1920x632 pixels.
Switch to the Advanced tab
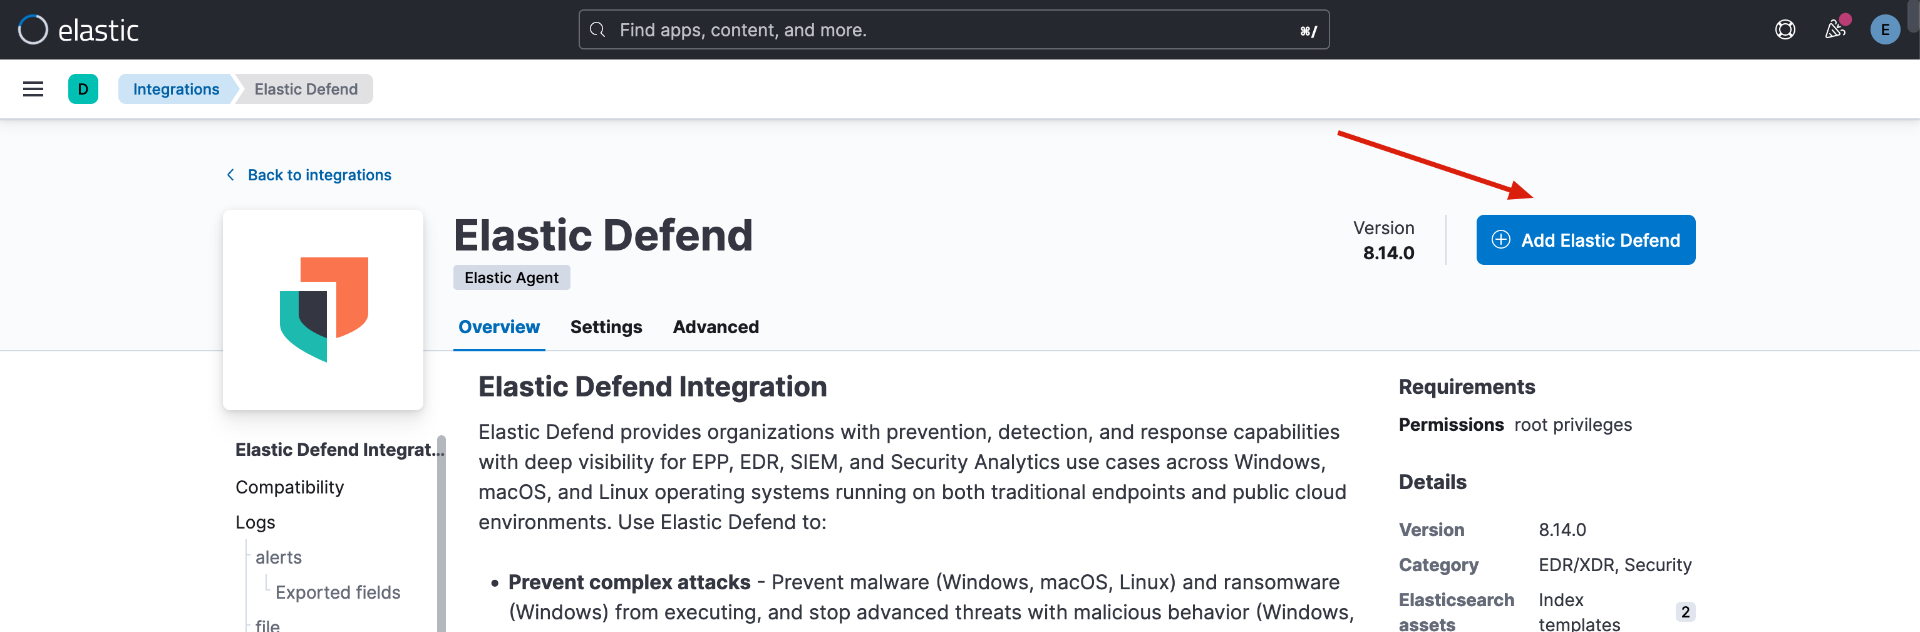tap(716, 327)
